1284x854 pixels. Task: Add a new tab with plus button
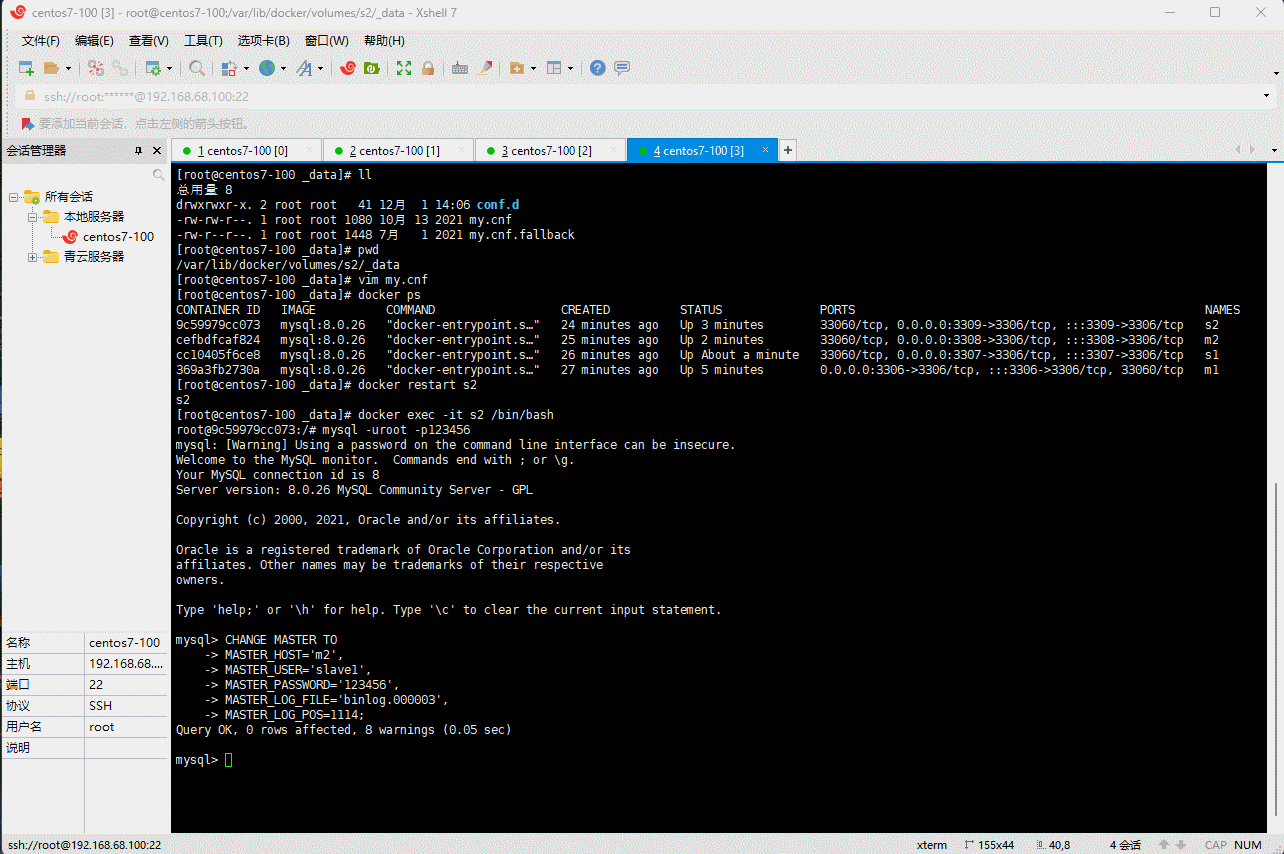click(788, 150)
